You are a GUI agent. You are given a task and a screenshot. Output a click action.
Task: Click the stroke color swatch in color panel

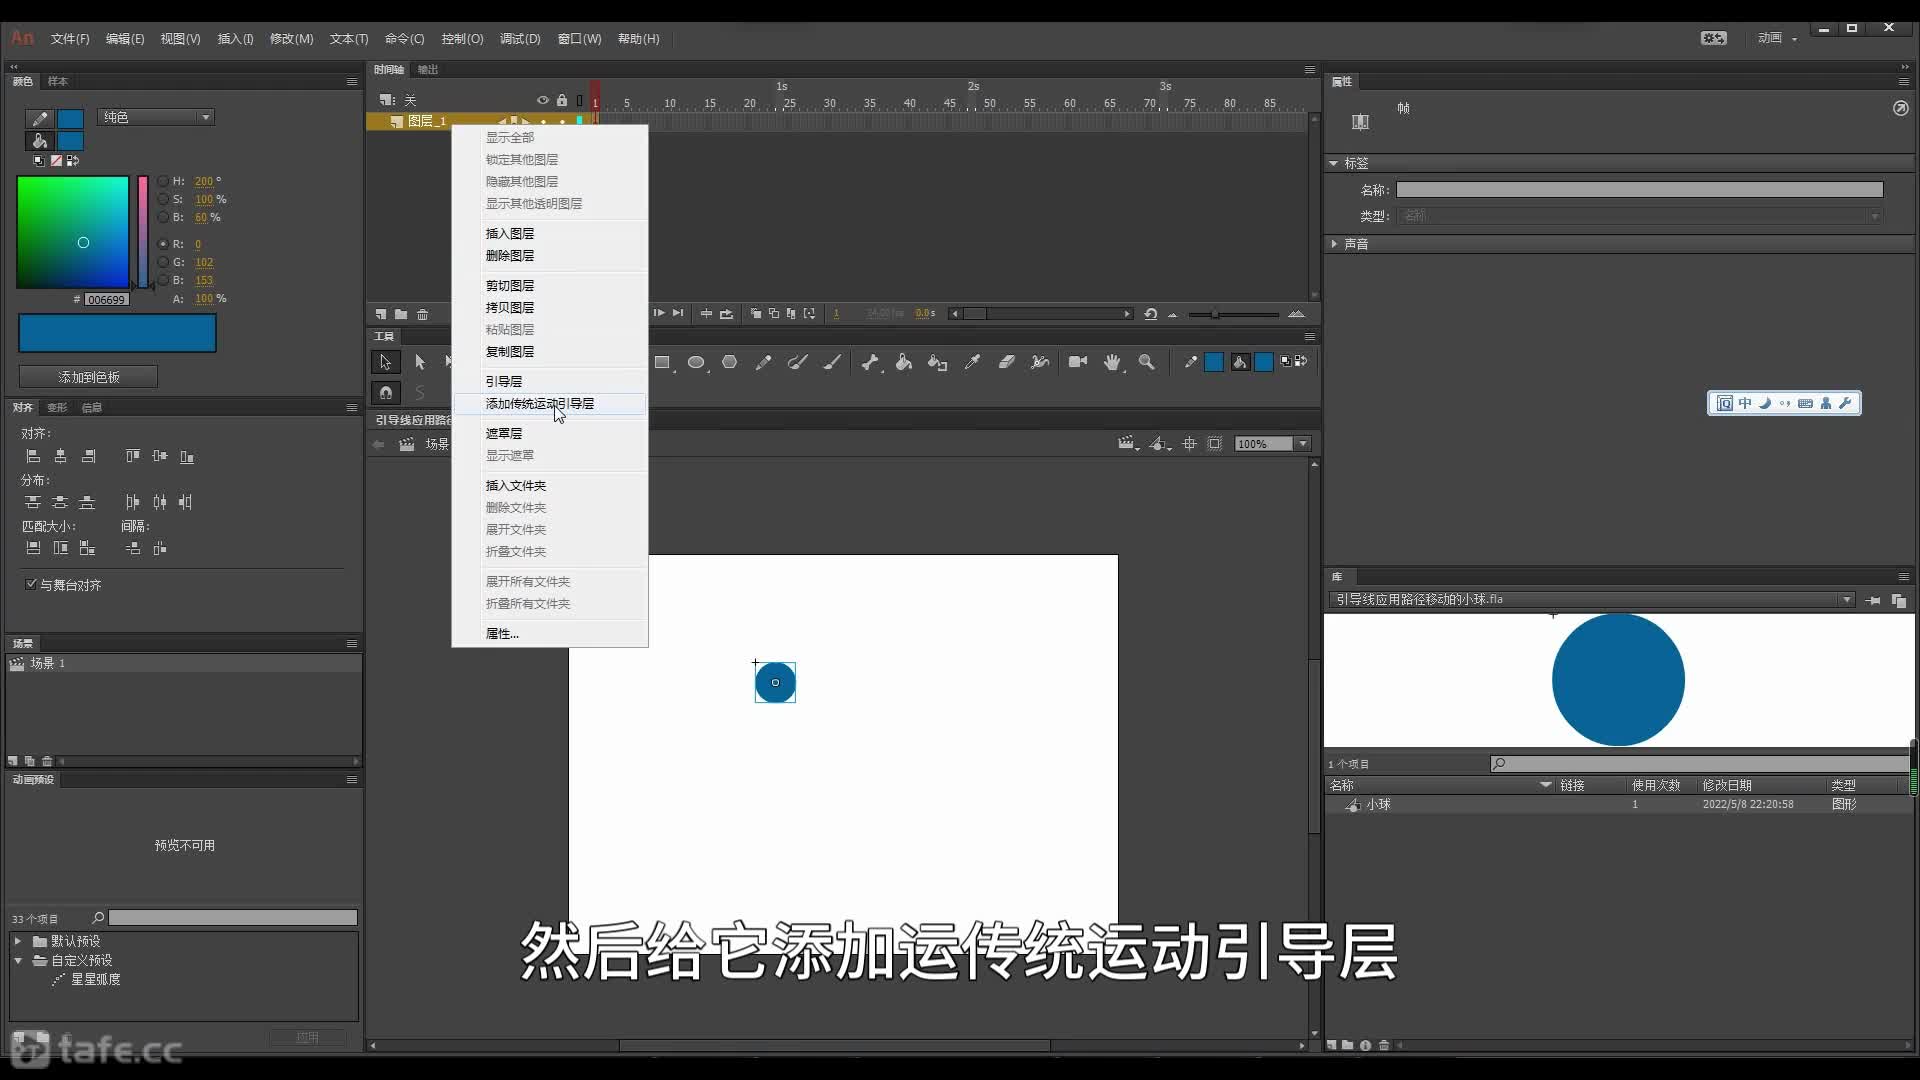[70, 118]
